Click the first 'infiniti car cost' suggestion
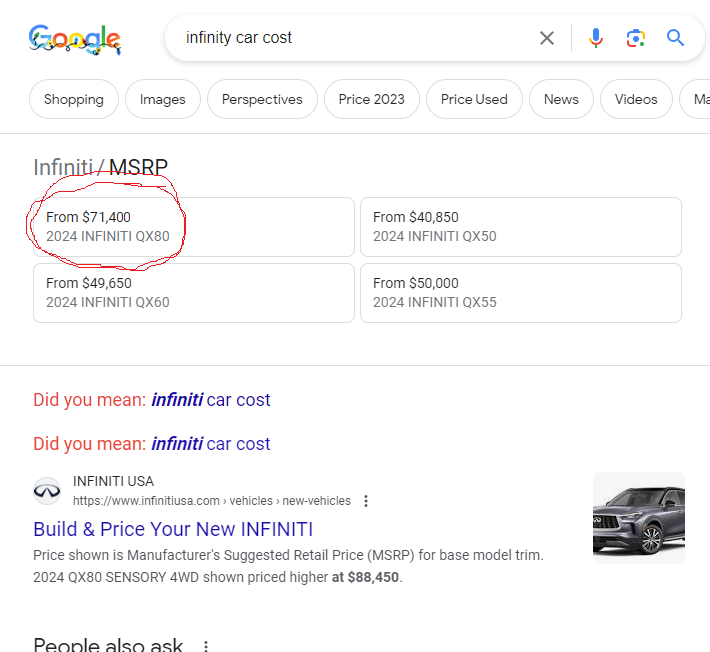 [x=211, y=400]
